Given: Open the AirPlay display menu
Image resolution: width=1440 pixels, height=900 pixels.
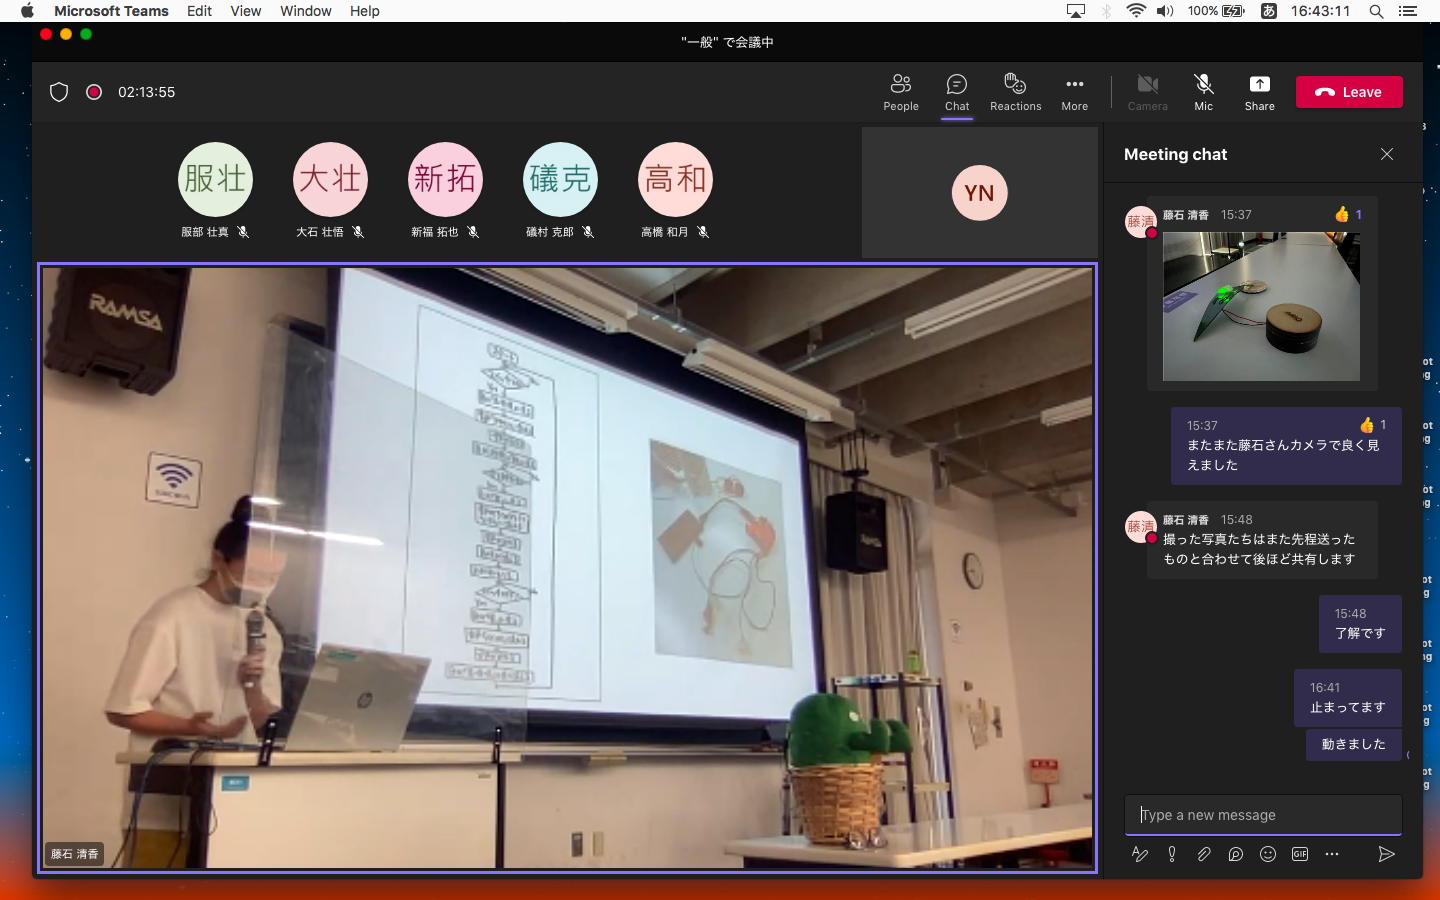Looking at the screenshot, I should click(x=1076, y=11).
